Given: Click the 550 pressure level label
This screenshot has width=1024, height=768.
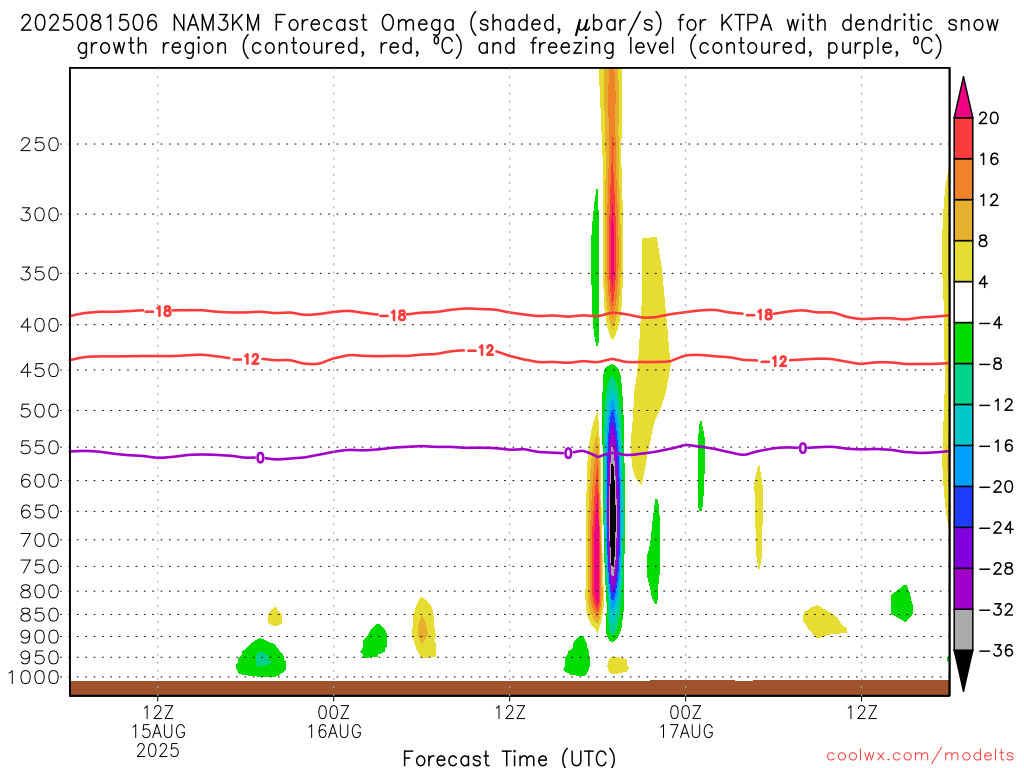Looking at the screenshot, I should pyautogui.click(x=40, y=448).
